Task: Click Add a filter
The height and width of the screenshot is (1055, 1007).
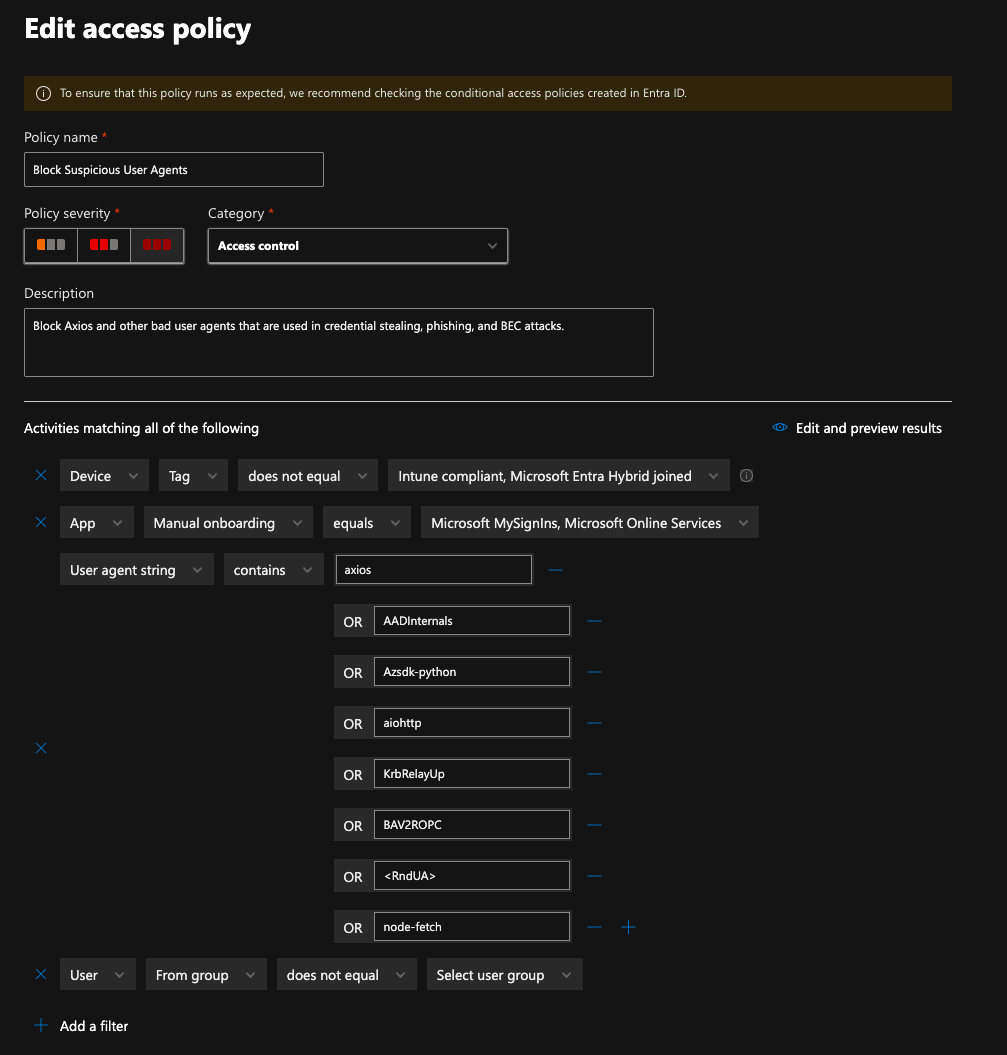Action: [x=81, y=1025]
